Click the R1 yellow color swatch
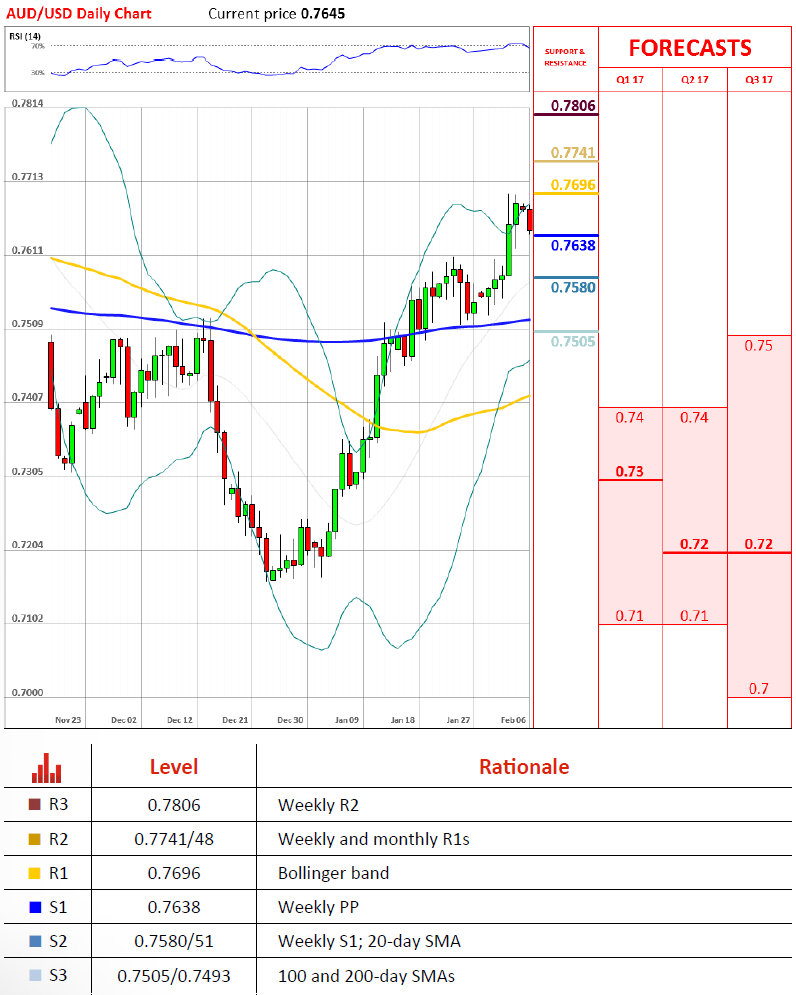 click(35, 873)
